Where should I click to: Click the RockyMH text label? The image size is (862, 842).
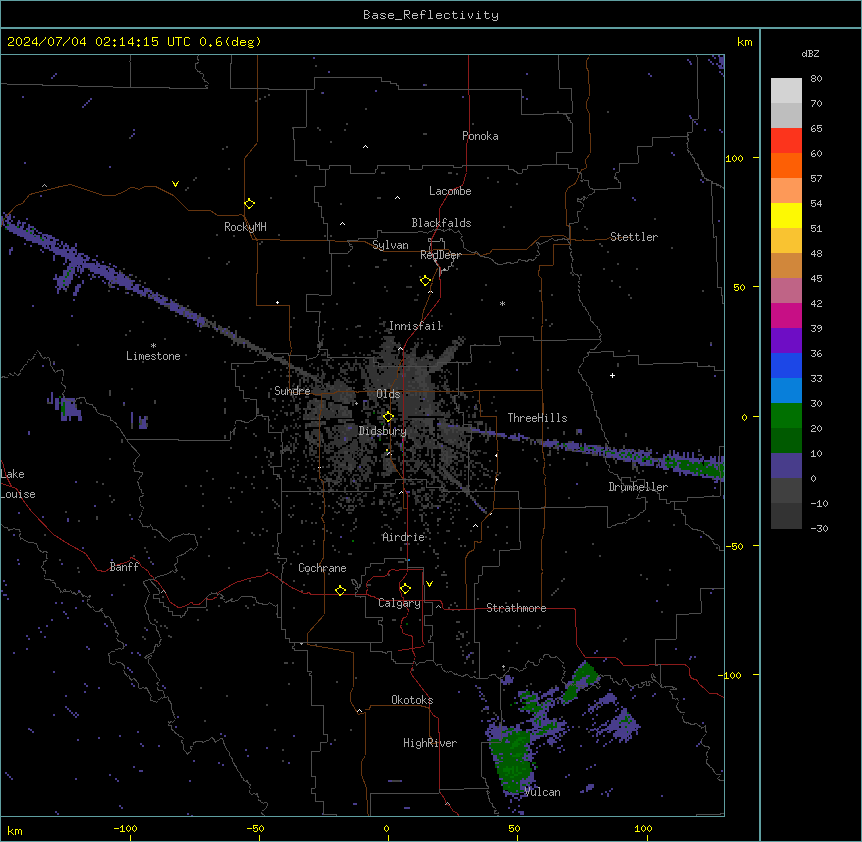click(x=245, y=227)
